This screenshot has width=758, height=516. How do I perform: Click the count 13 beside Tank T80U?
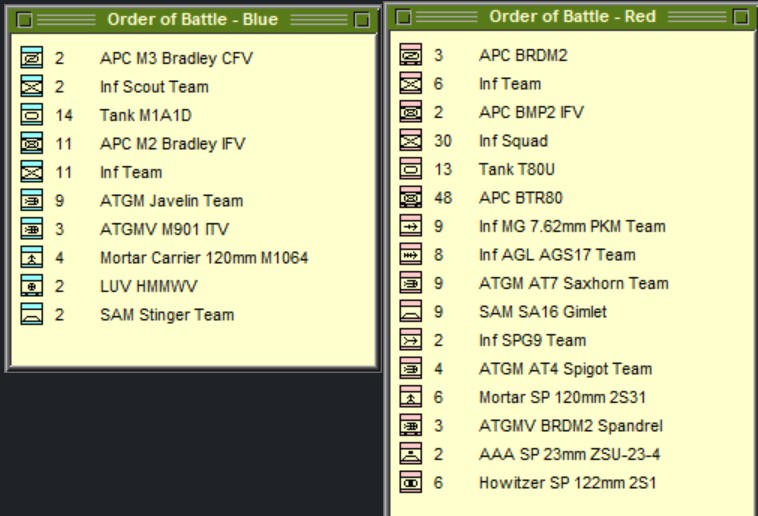click(x=443, y=169)
